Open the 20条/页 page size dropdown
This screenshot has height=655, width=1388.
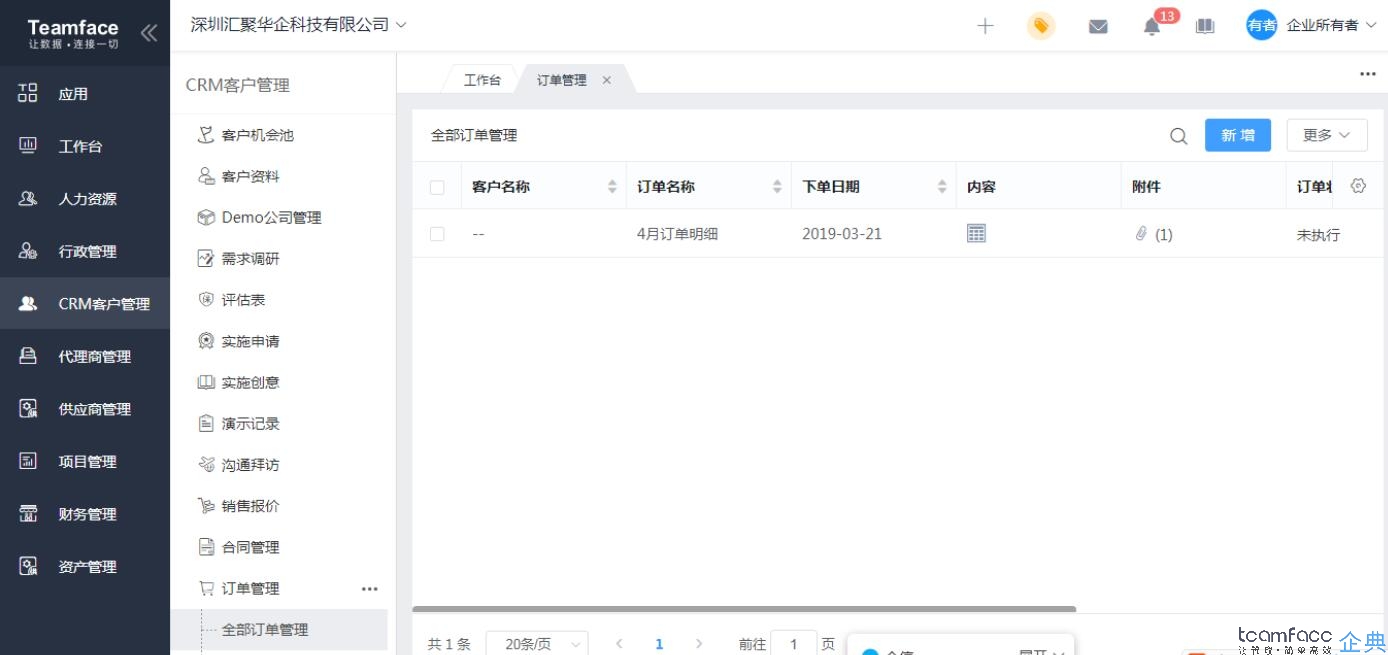tap(536, 644)
